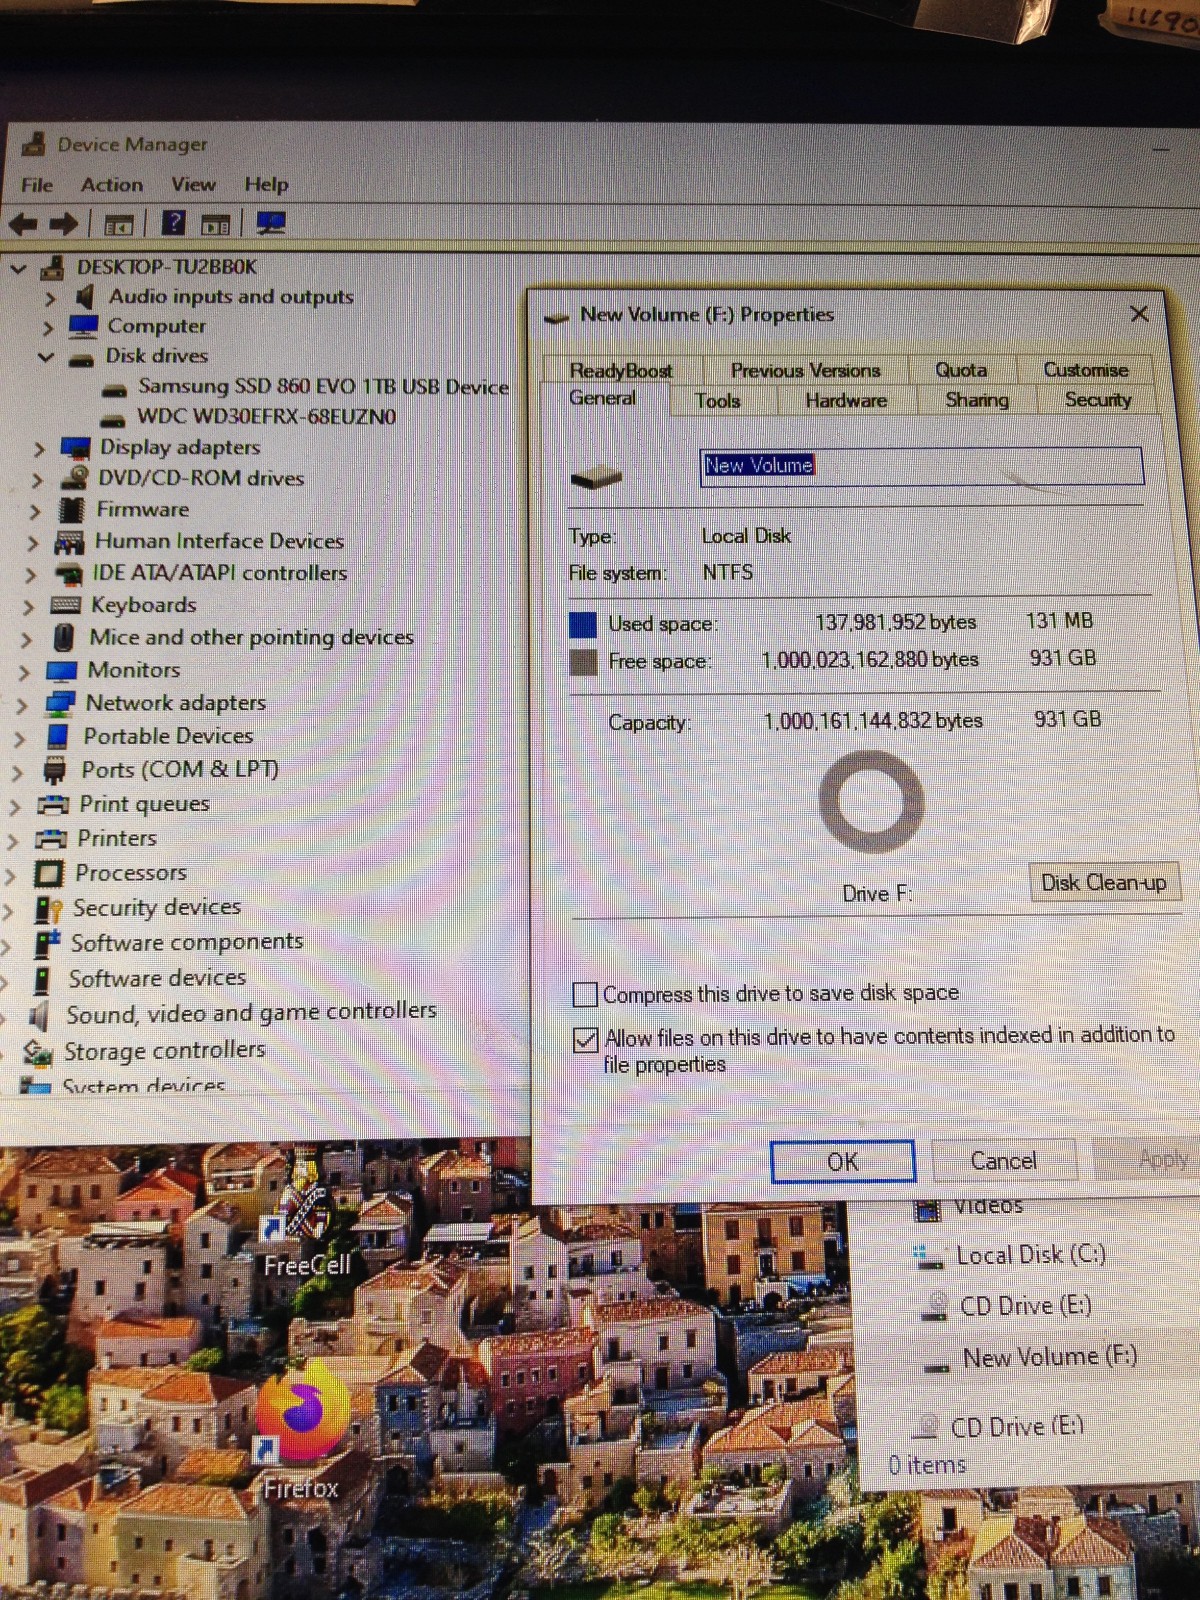
Task: Click the Audio inputs and outputs speaker icon
Action: [86, 297]
